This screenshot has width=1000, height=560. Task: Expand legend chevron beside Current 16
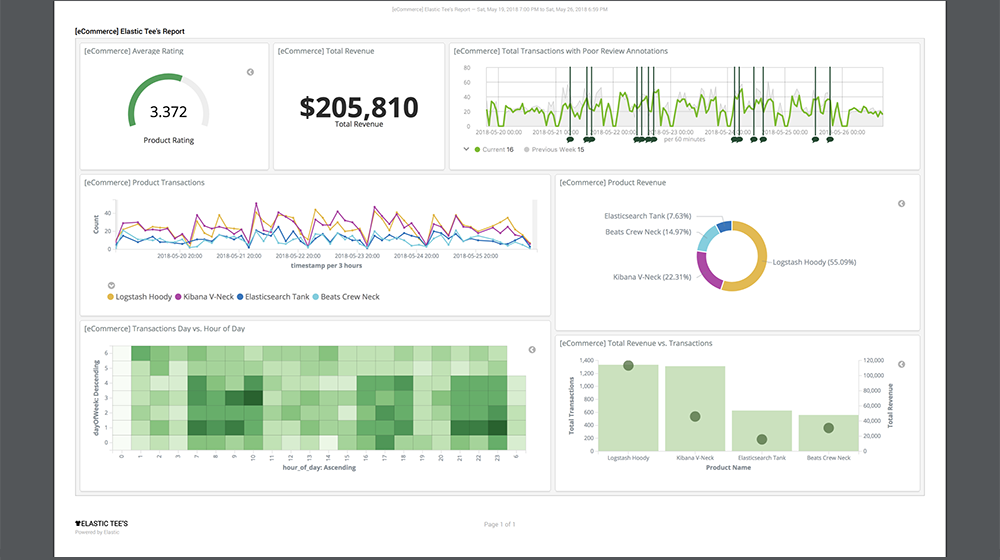tap(466, 149)
